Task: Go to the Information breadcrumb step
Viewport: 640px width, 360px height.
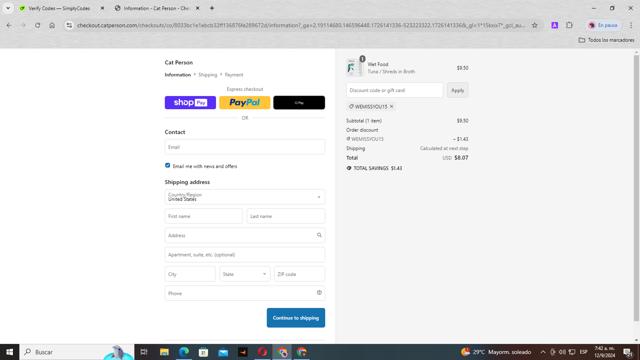Action: [x=178, y=75]
